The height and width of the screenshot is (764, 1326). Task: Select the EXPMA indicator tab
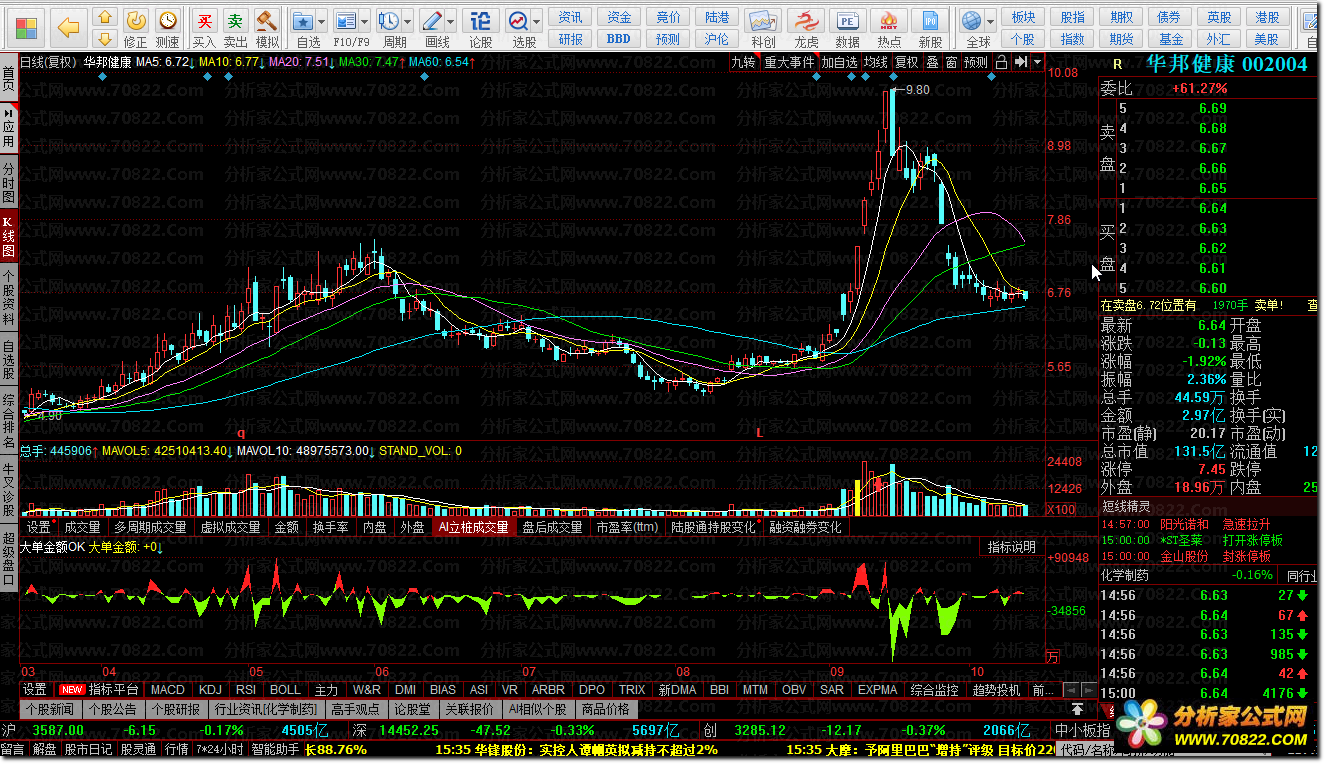pos(878,690)
